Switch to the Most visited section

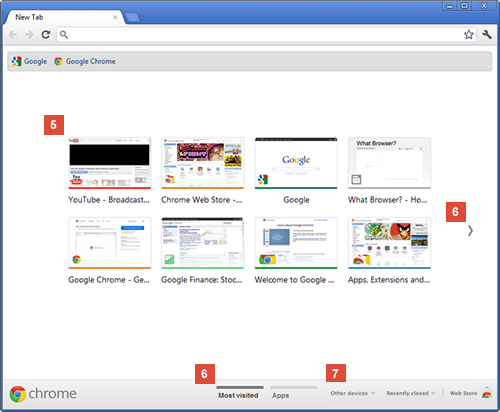(238, 395)
